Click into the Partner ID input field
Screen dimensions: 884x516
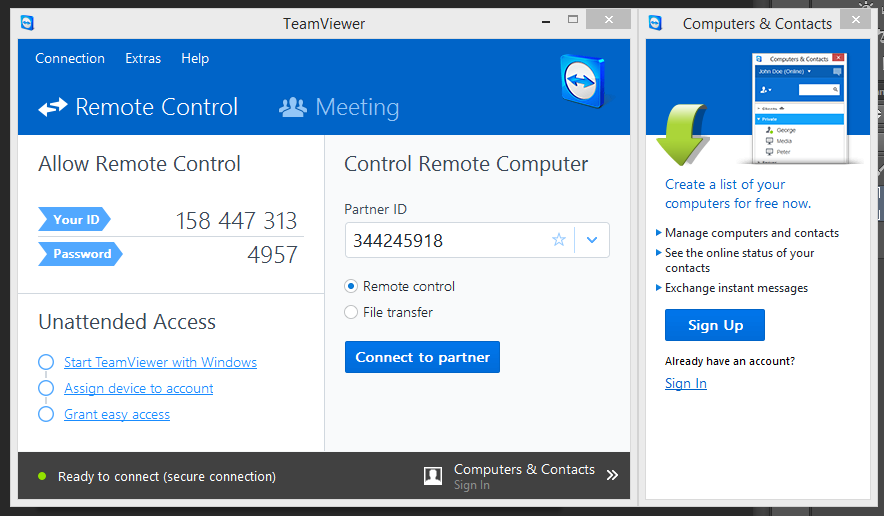[445, 240]
